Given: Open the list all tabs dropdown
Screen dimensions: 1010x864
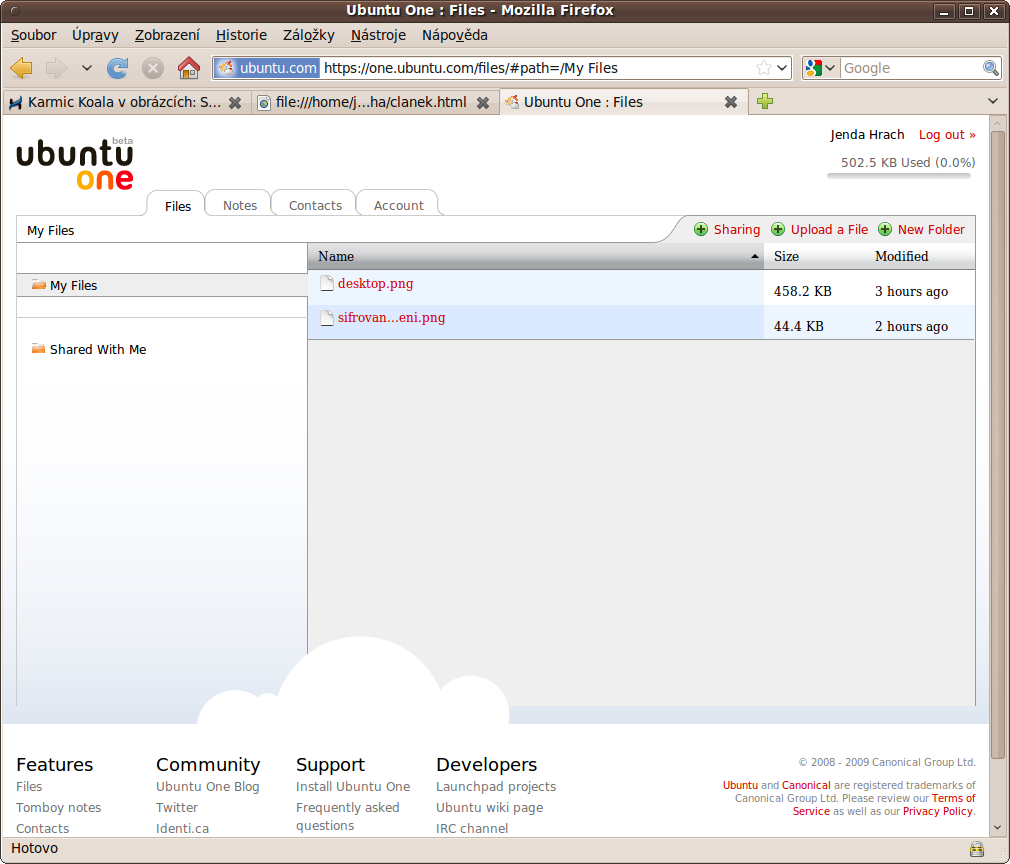Looking at the screenshot, I should tap(993, 101).
